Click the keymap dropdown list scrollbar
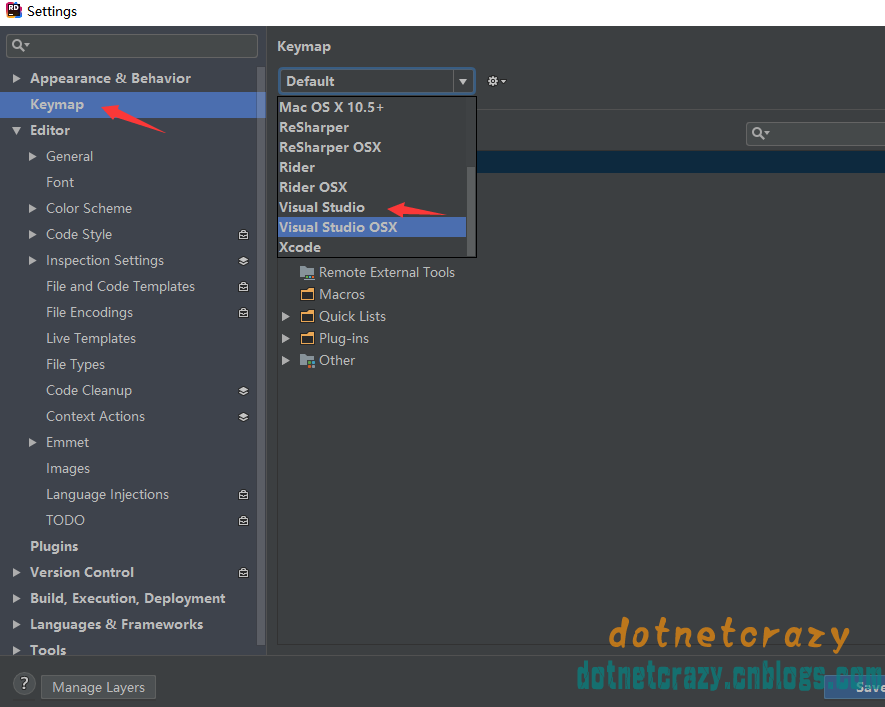 coord(471,211)
